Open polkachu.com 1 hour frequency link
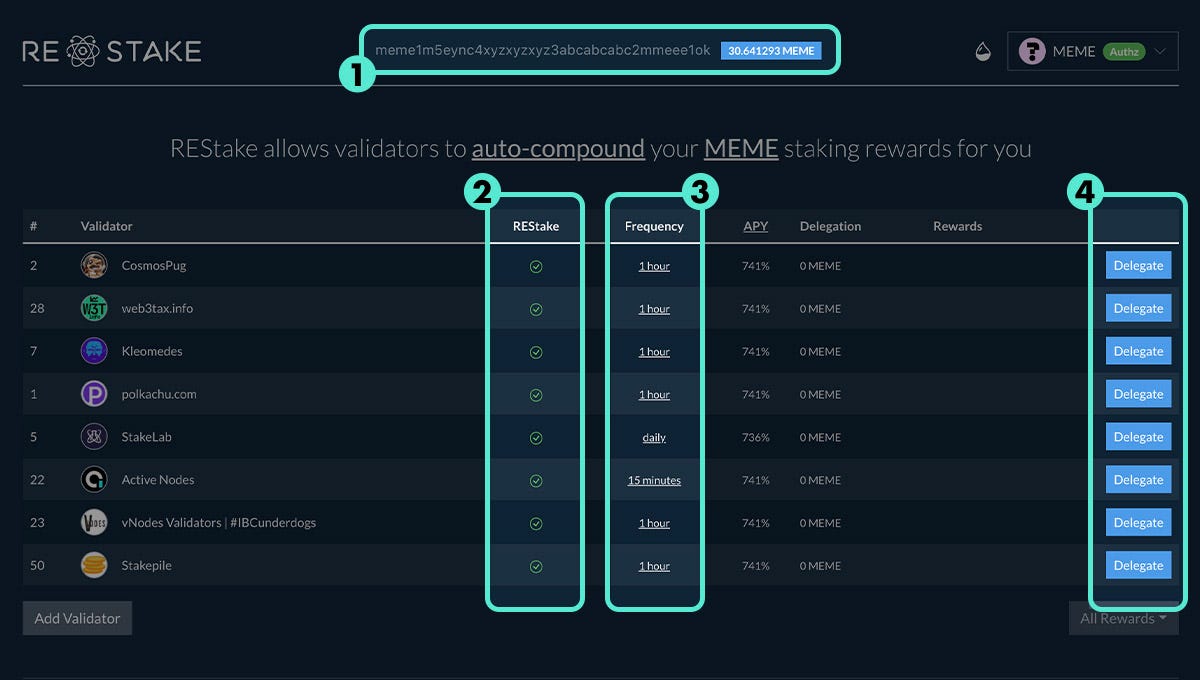The width and height of the screenshot is (1200, 680). pos(654,395)
